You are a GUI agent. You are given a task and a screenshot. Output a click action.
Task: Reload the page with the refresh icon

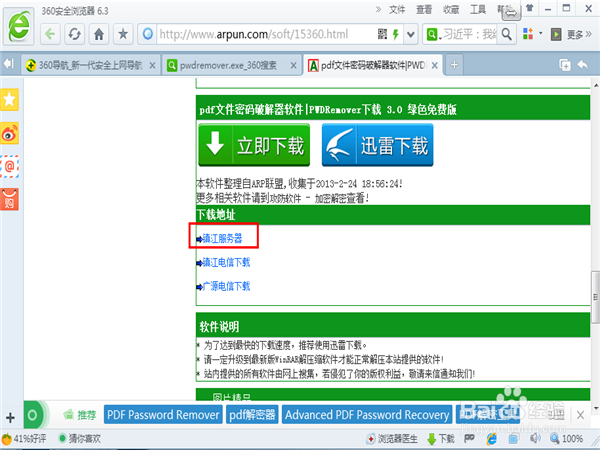75,34
